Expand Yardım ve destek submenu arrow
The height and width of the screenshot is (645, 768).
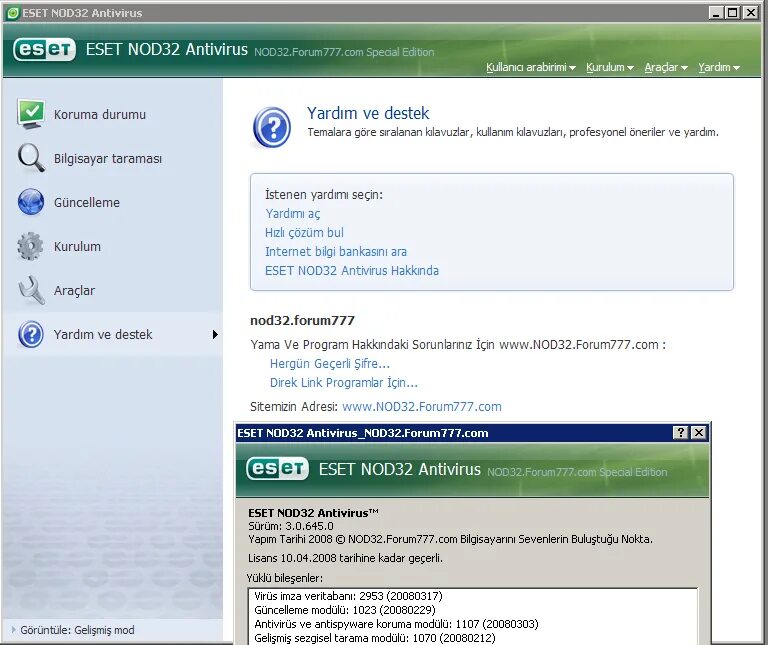215,334
